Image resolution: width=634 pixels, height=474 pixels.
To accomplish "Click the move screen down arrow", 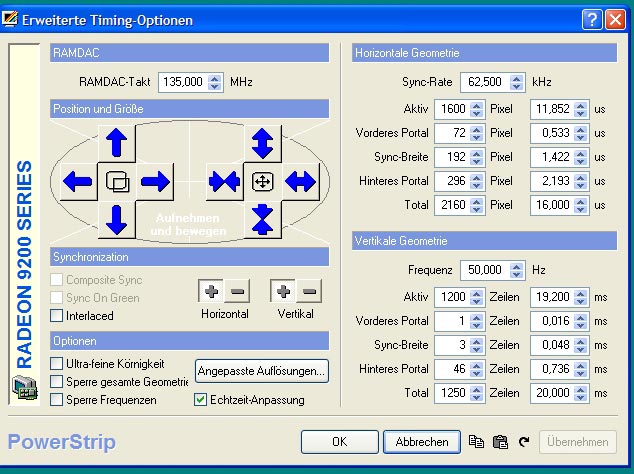I will [x=117, y=217].
